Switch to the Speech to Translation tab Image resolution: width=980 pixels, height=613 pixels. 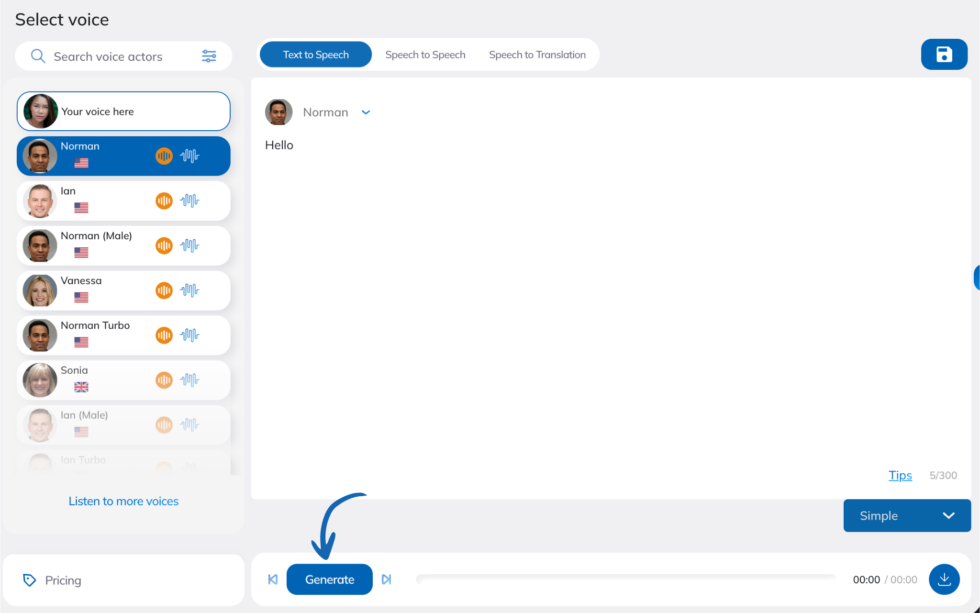click(x=538, y=54)
